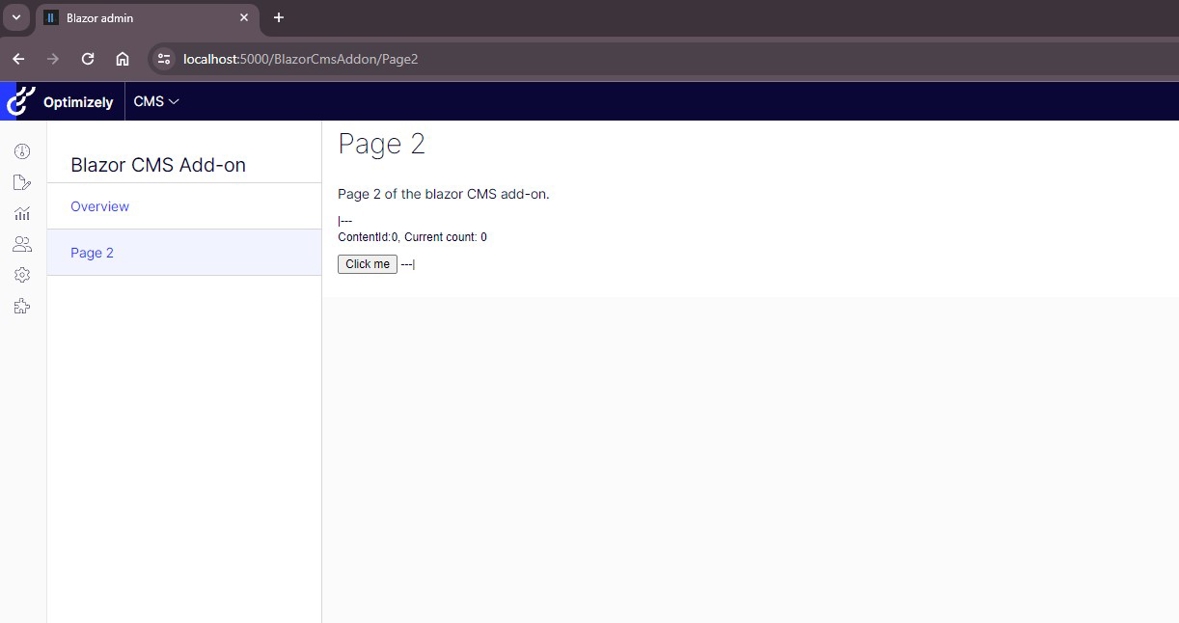This screenshot has height=623, width=1179.
Task: Click the Blazor CMS Add-on heading
Action: [x=157, y=164]
